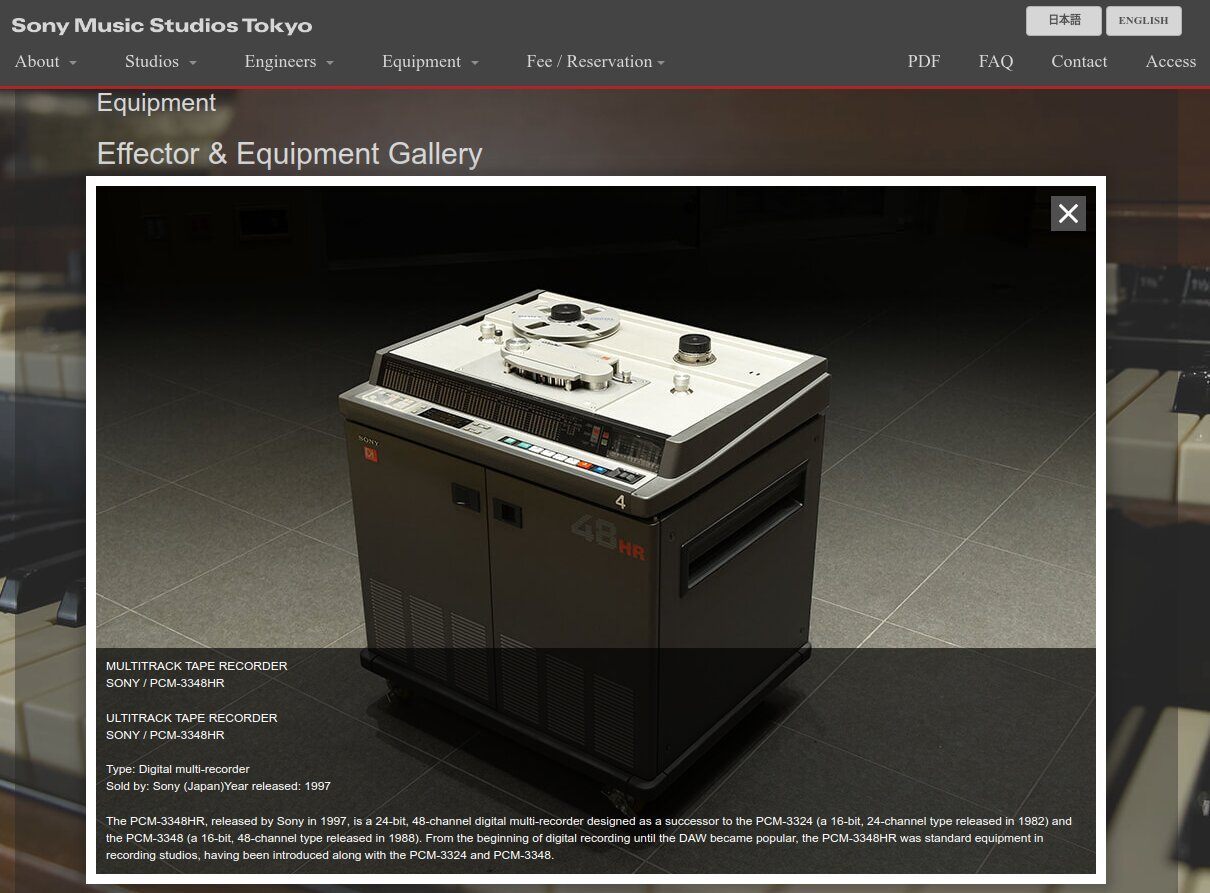Image resolution: width=1210 pixels, height=893 pixels.
Task: Open the FAQ page
Action: 996,61
